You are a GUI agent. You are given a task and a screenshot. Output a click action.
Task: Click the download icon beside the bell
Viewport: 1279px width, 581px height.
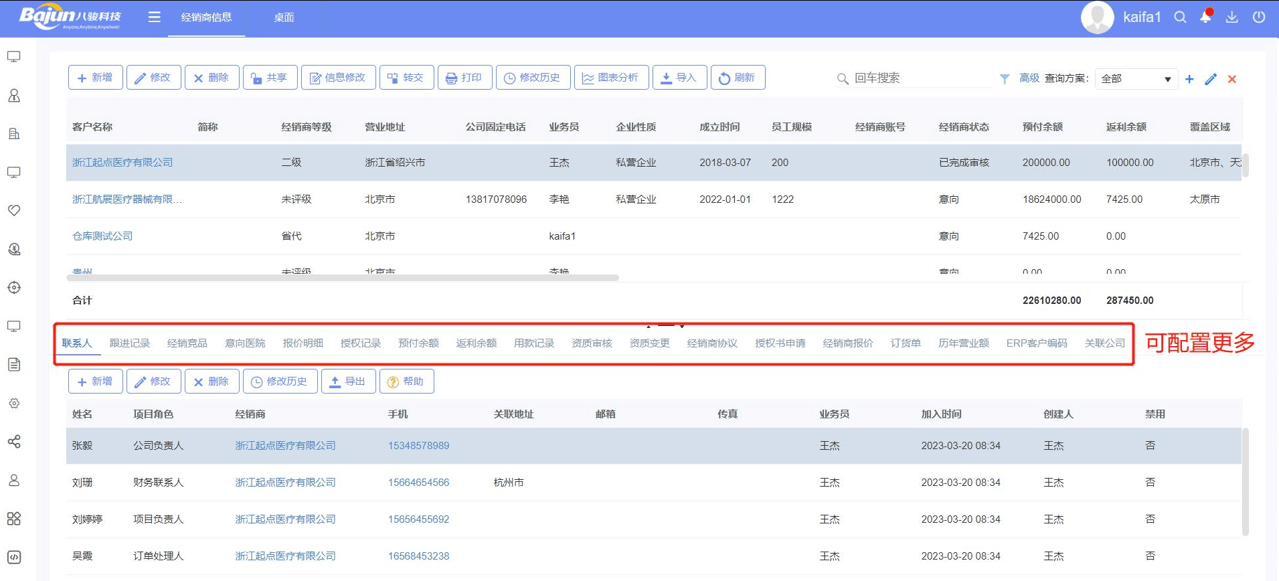tap(1232, 16)
